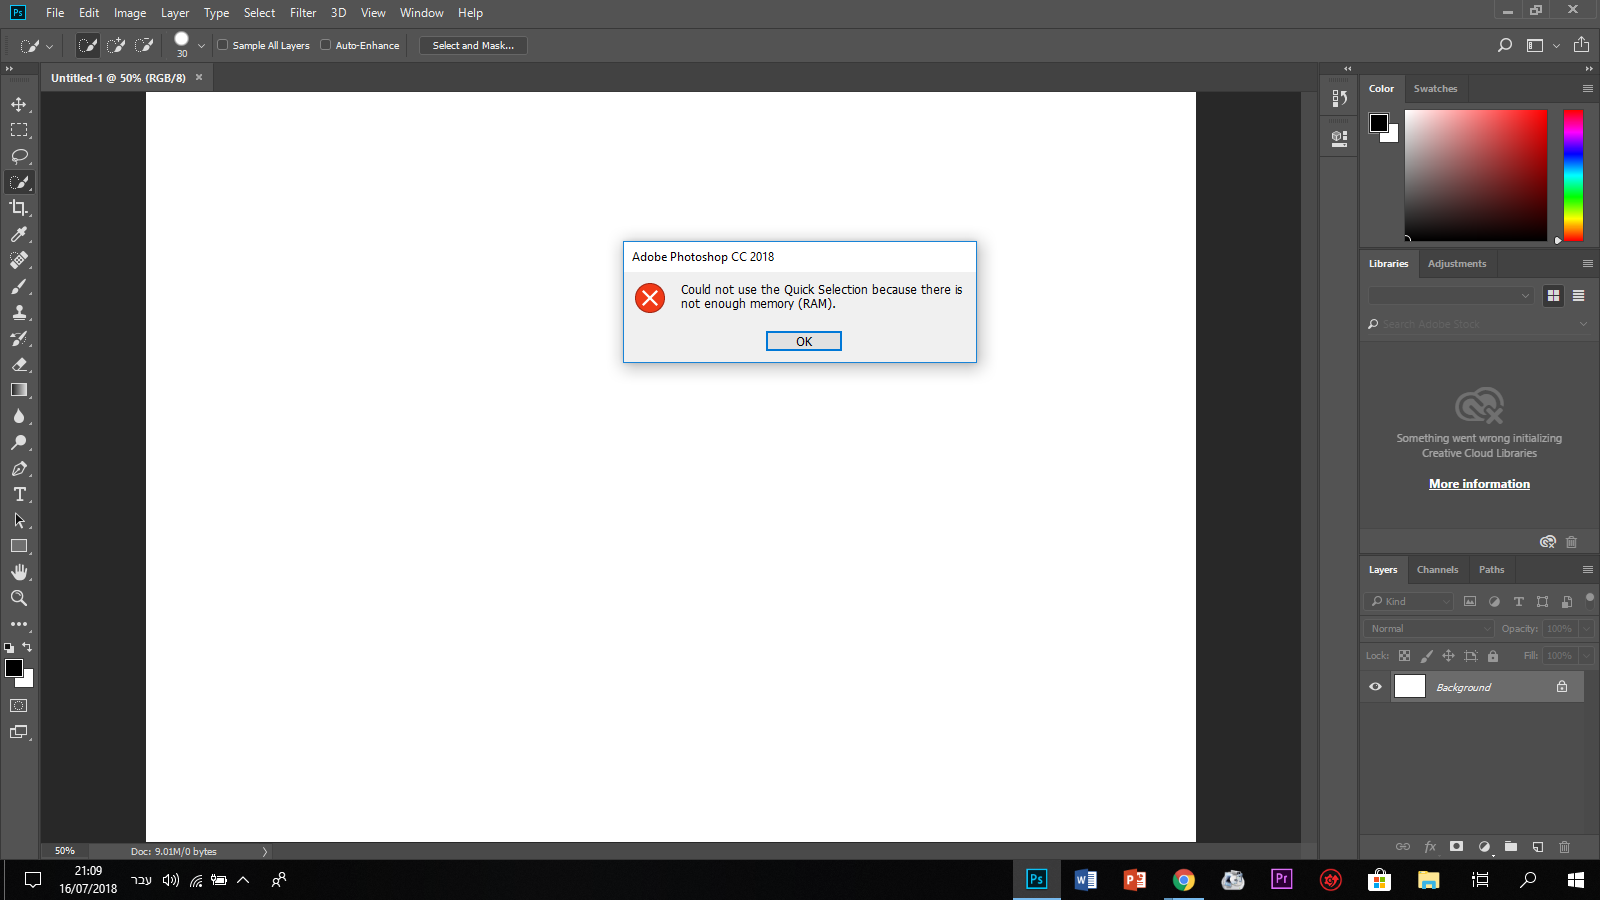Select the Eyedropper tool
1600x900 pixels.
(19, 234)
